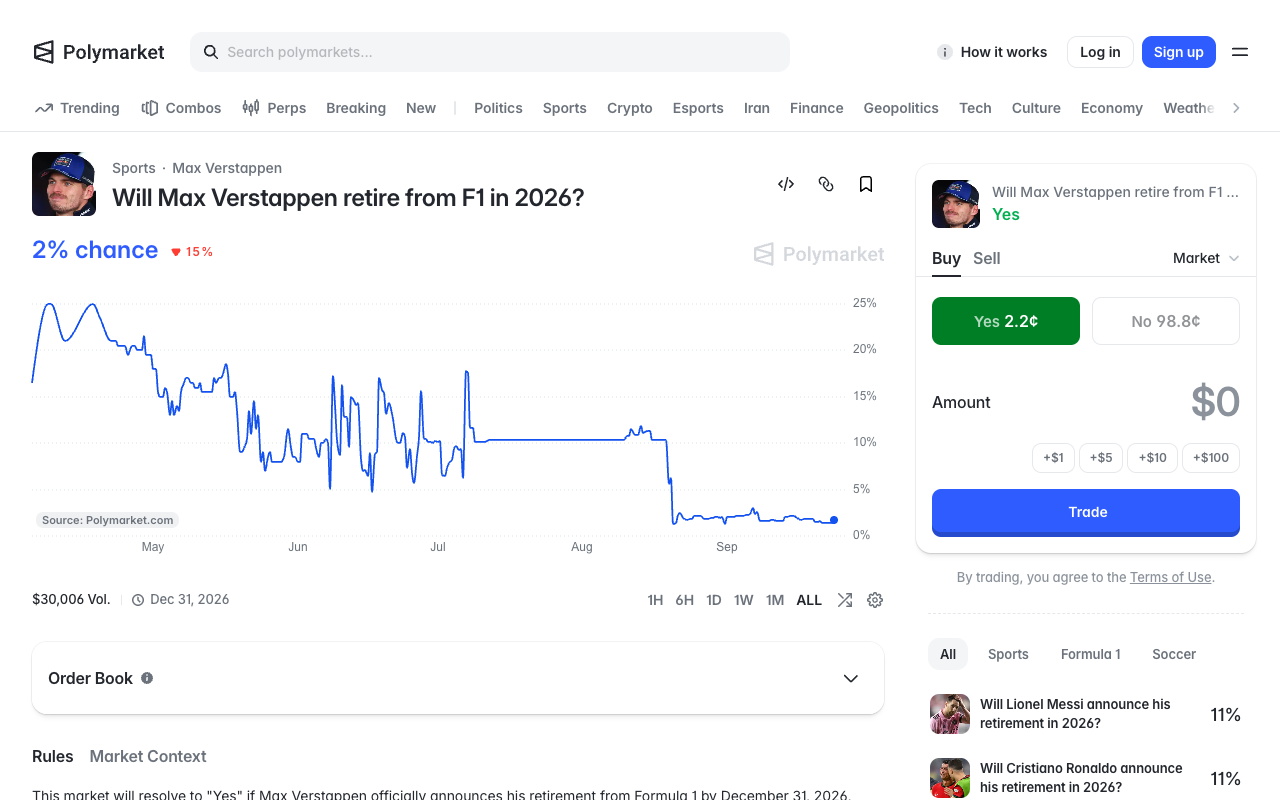Add +$10 to amount
1280x800 pixels.
pyautogui.click(x=1152, y=458)
